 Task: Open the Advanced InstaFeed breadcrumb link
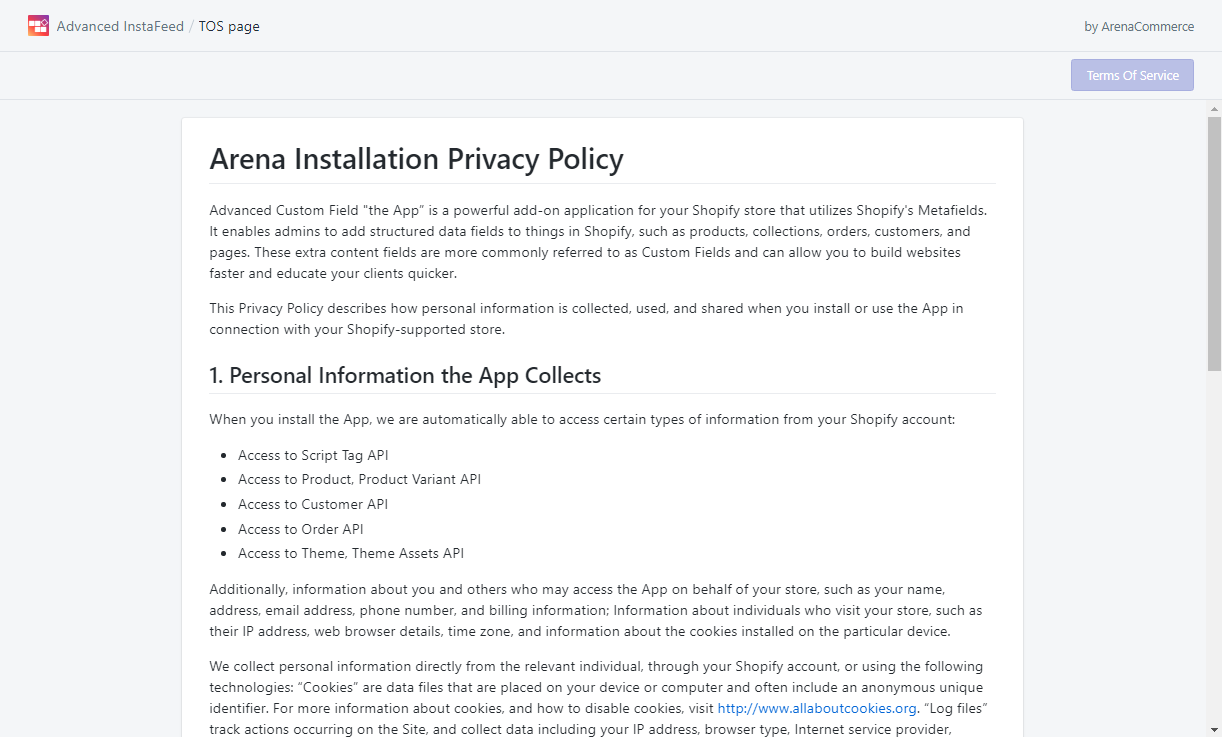click(x=120, y=26)
